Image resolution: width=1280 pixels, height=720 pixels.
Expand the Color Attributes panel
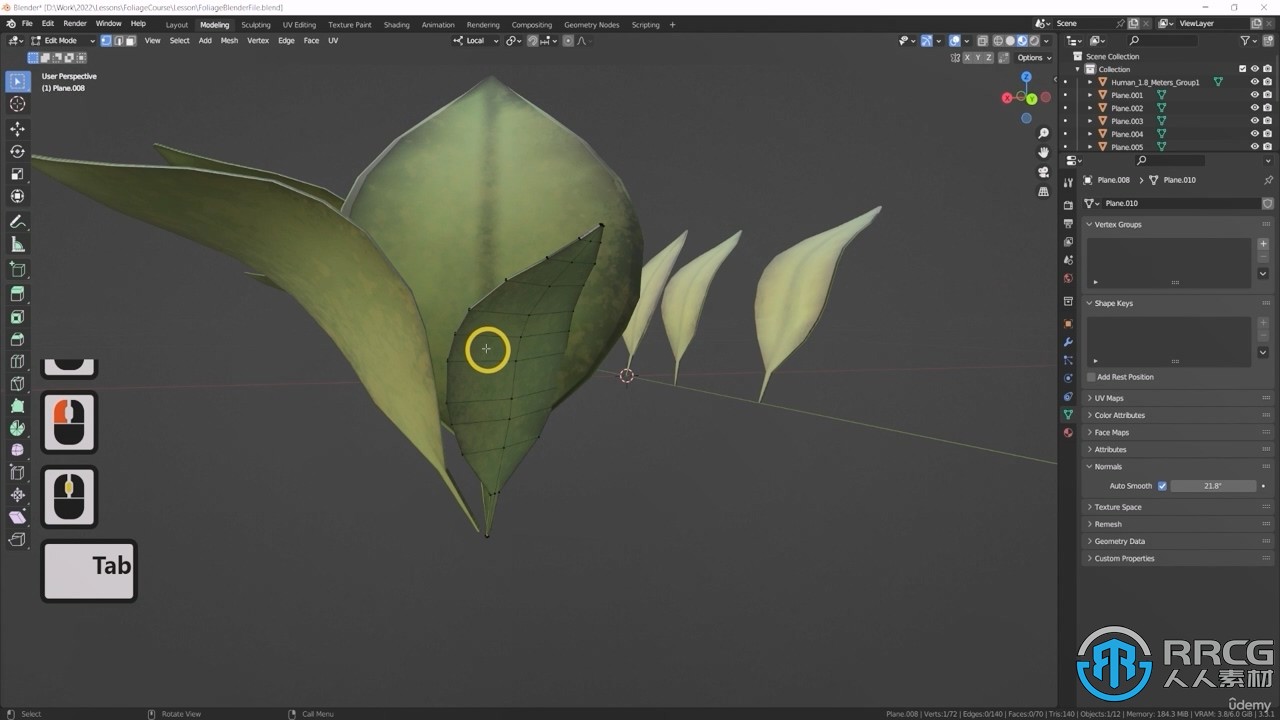point(1119,415)
